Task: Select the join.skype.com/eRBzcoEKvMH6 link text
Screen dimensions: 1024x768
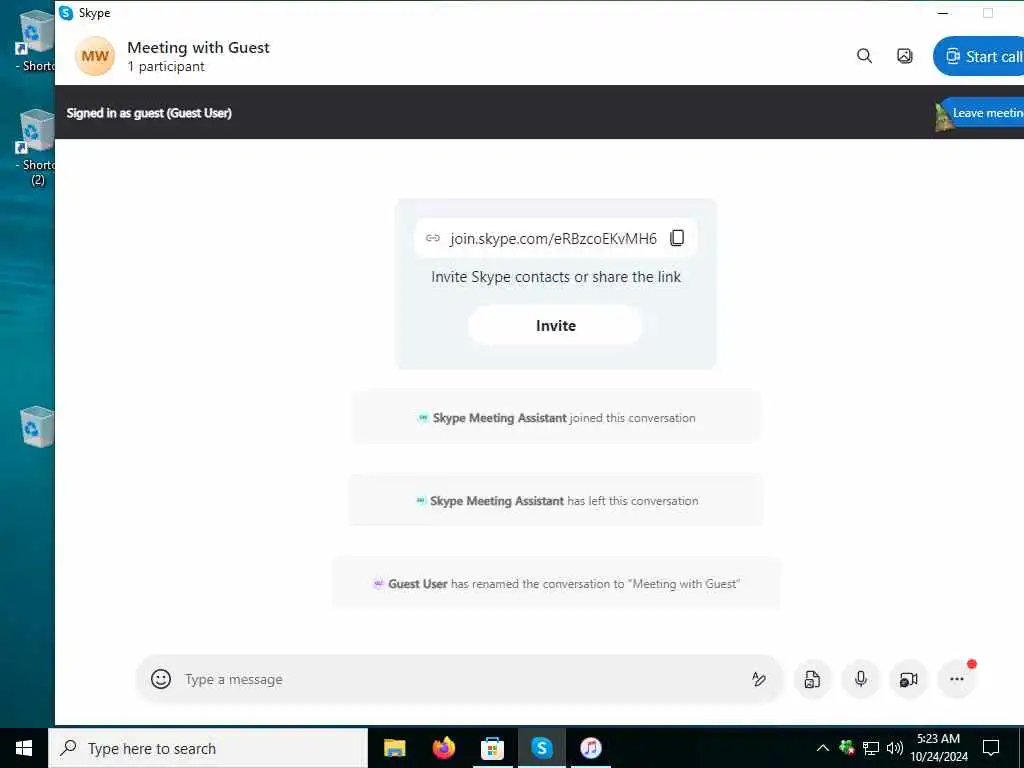Action: point(553,238)
